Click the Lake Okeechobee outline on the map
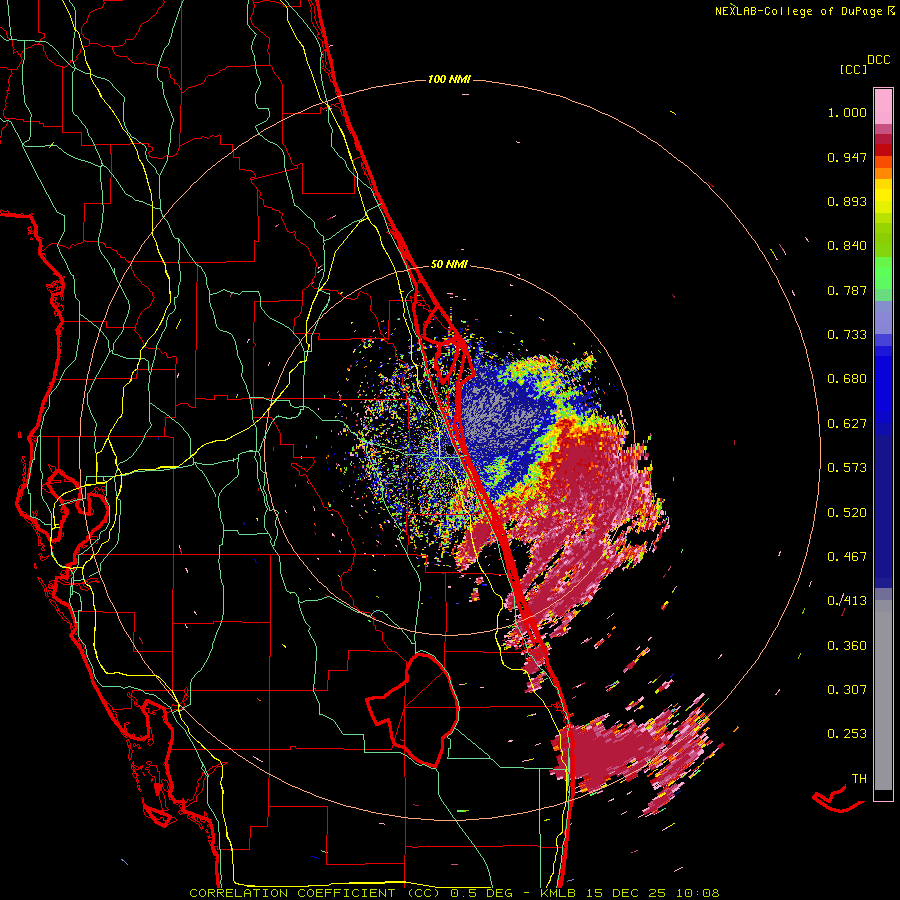900x900 pixels. click(x=413, y=709)
